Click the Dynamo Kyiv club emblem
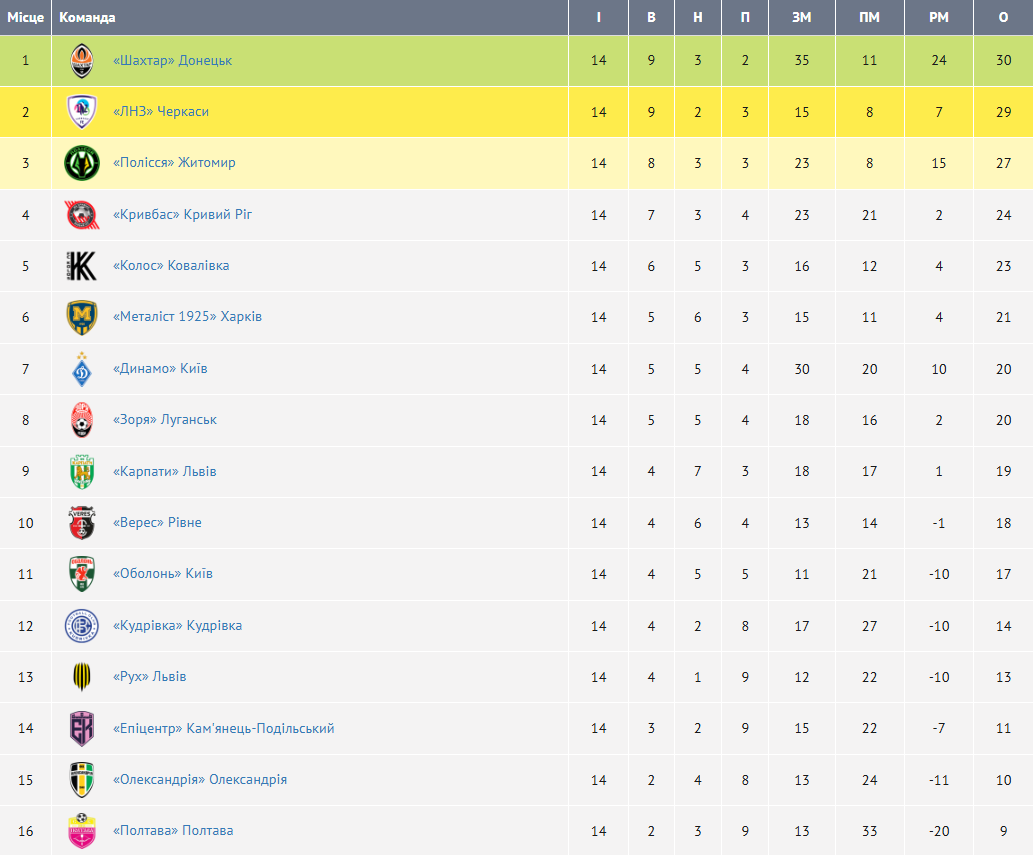This screenshot has width=1033, height=855. [x=81, y=369]
